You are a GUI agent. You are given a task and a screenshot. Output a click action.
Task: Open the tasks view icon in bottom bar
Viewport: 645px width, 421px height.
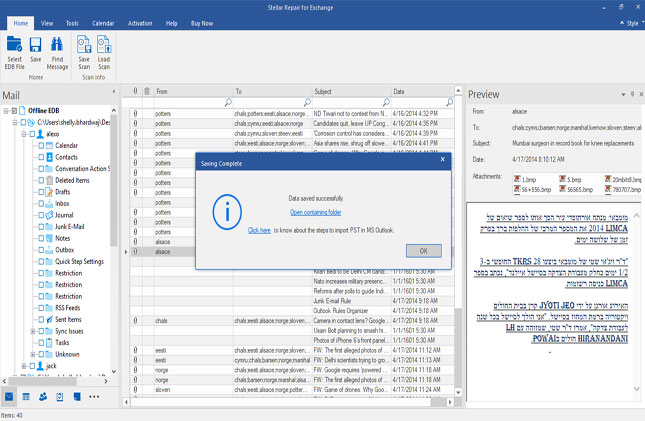tap(60, 397)
